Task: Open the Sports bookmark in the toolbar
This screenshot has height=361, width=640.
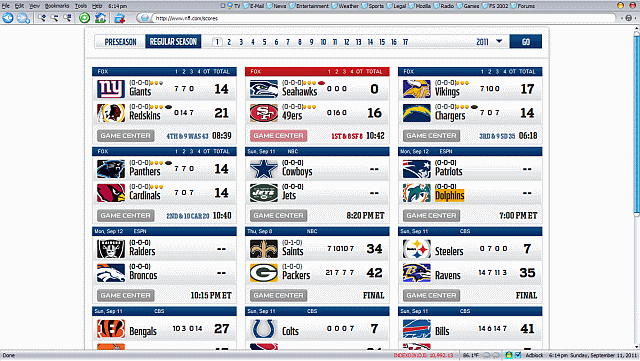Action: 373,6
